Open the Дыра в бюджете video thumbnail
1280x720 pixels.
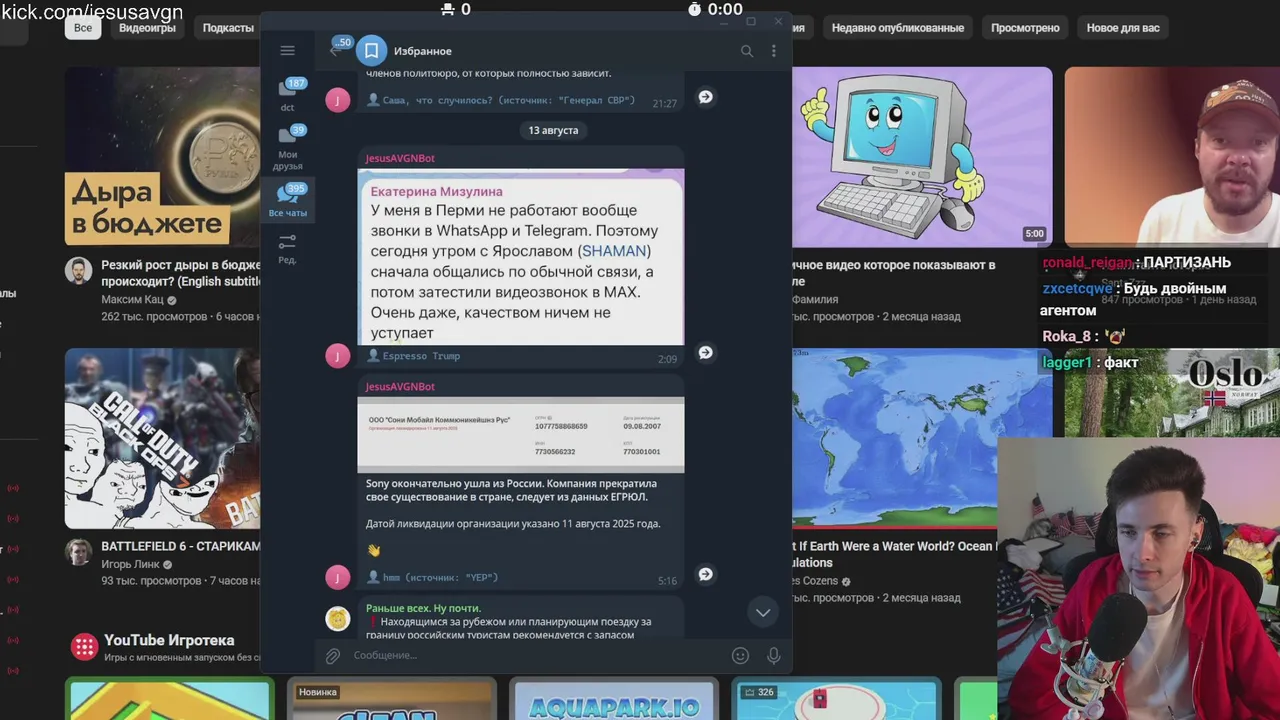162,156
